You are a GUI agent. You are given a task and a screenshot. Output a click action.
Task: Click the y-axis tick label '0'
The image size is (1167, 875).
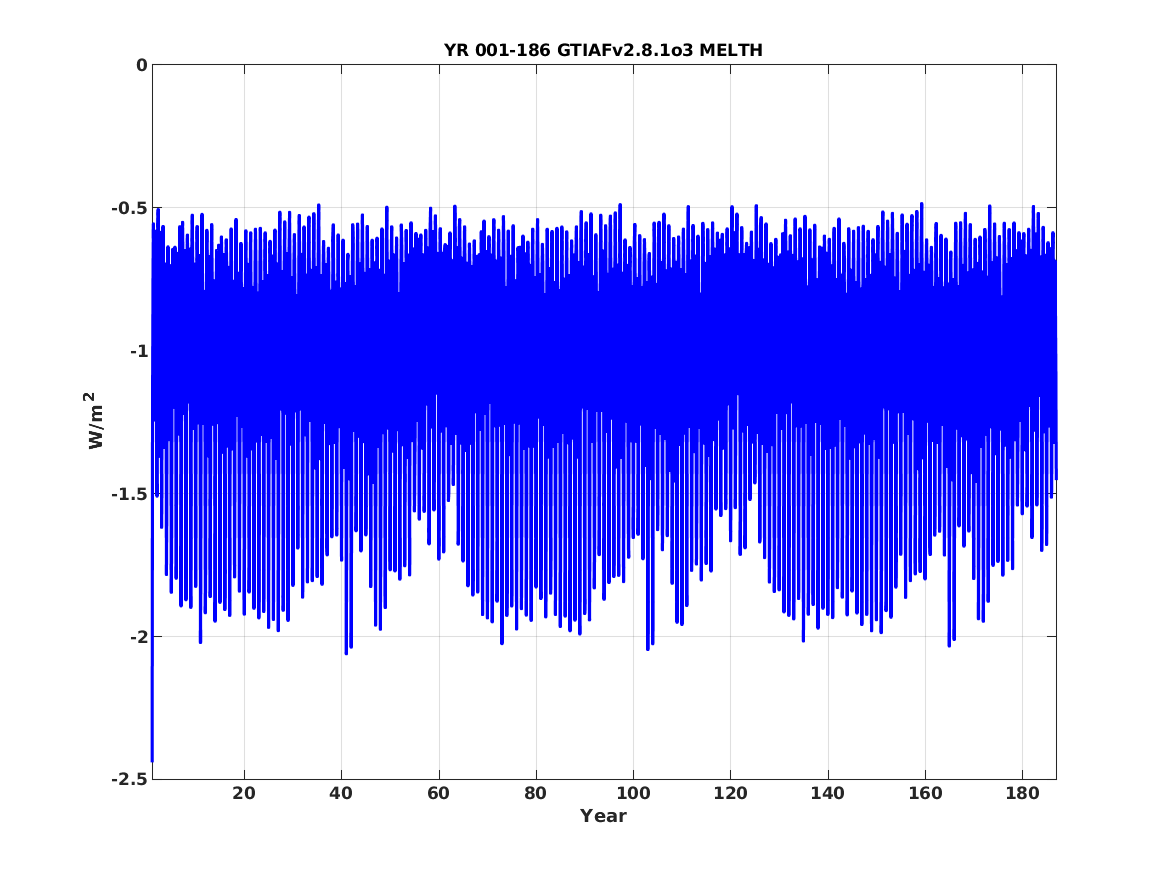click(x=141, y=65)
